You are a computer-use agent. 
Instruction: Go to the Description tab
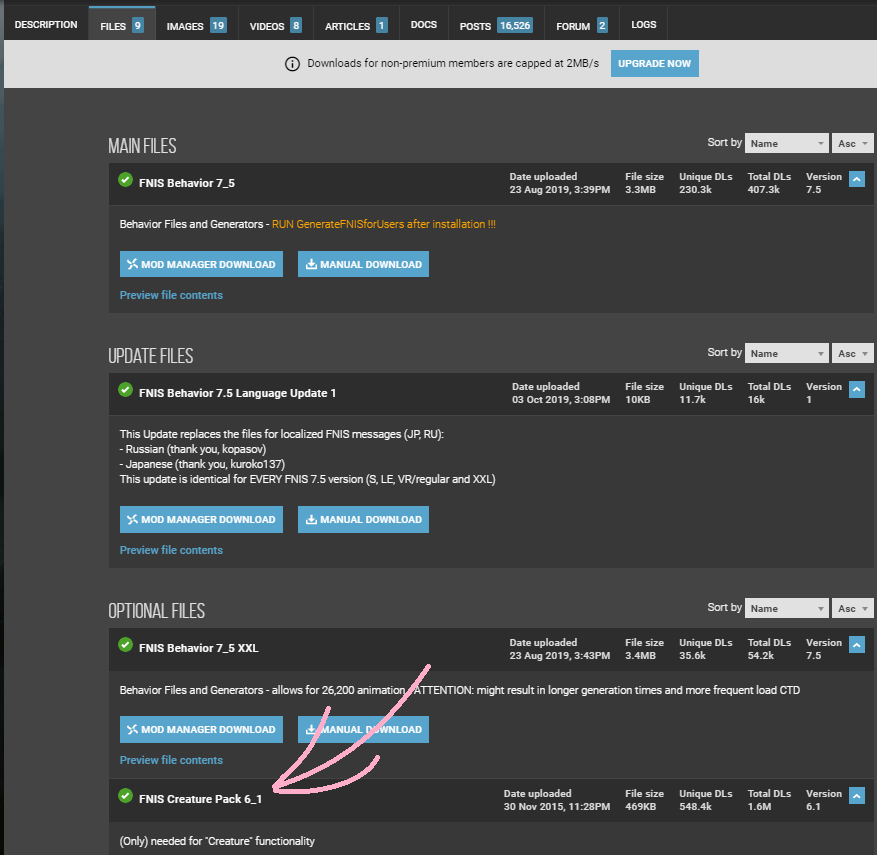pyautogui.click(x=46, y=24)
